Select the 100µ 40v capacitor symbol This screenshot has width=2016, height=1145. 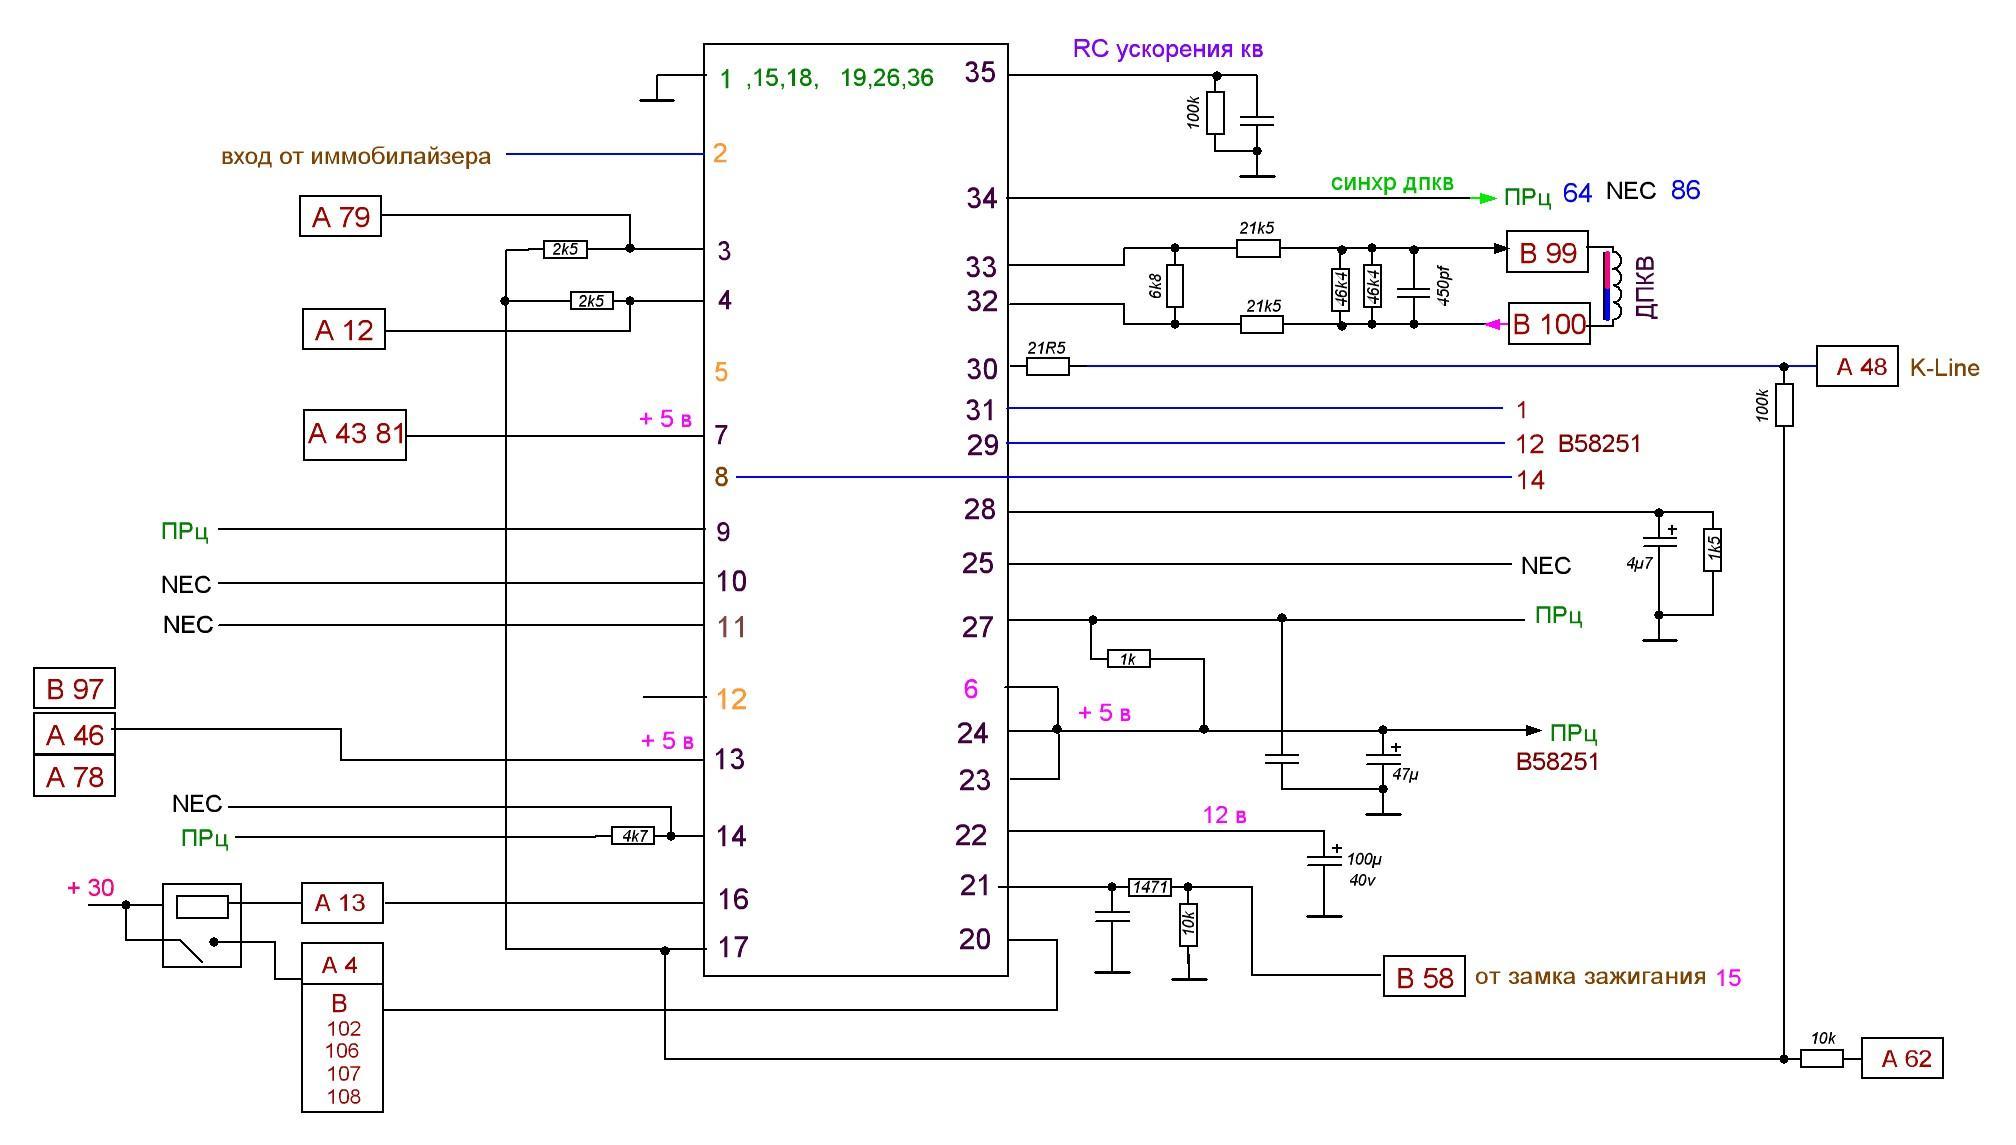(x=1324, y=861)
